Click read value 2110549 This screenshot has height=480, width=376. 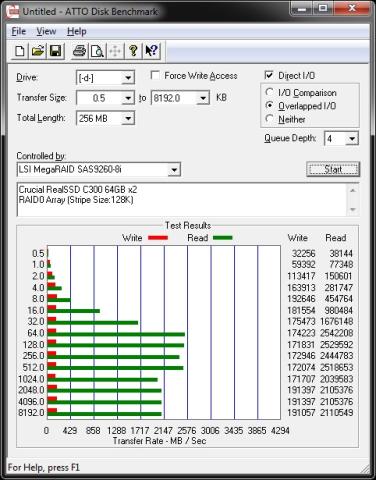(337, 413)
